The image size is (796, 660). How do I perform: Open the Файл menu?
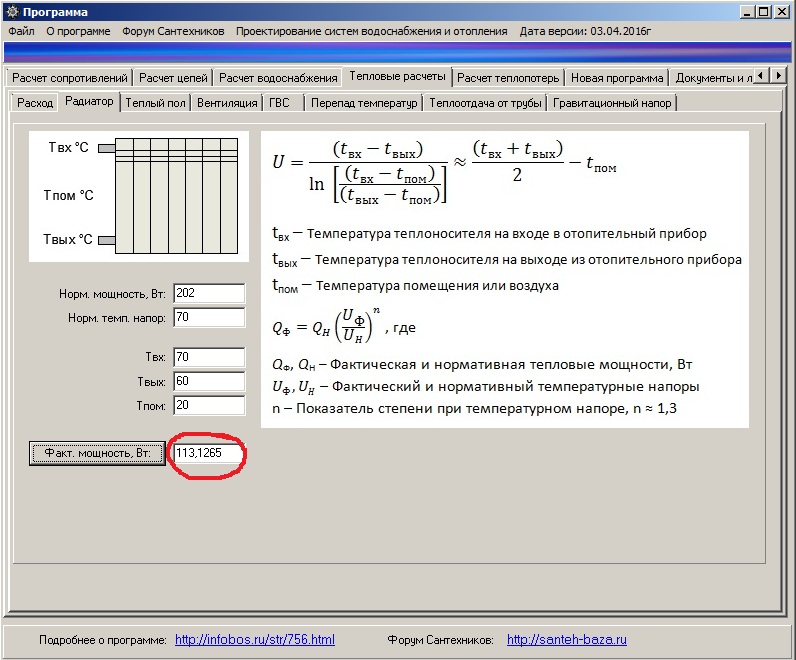tap(21, 31)
